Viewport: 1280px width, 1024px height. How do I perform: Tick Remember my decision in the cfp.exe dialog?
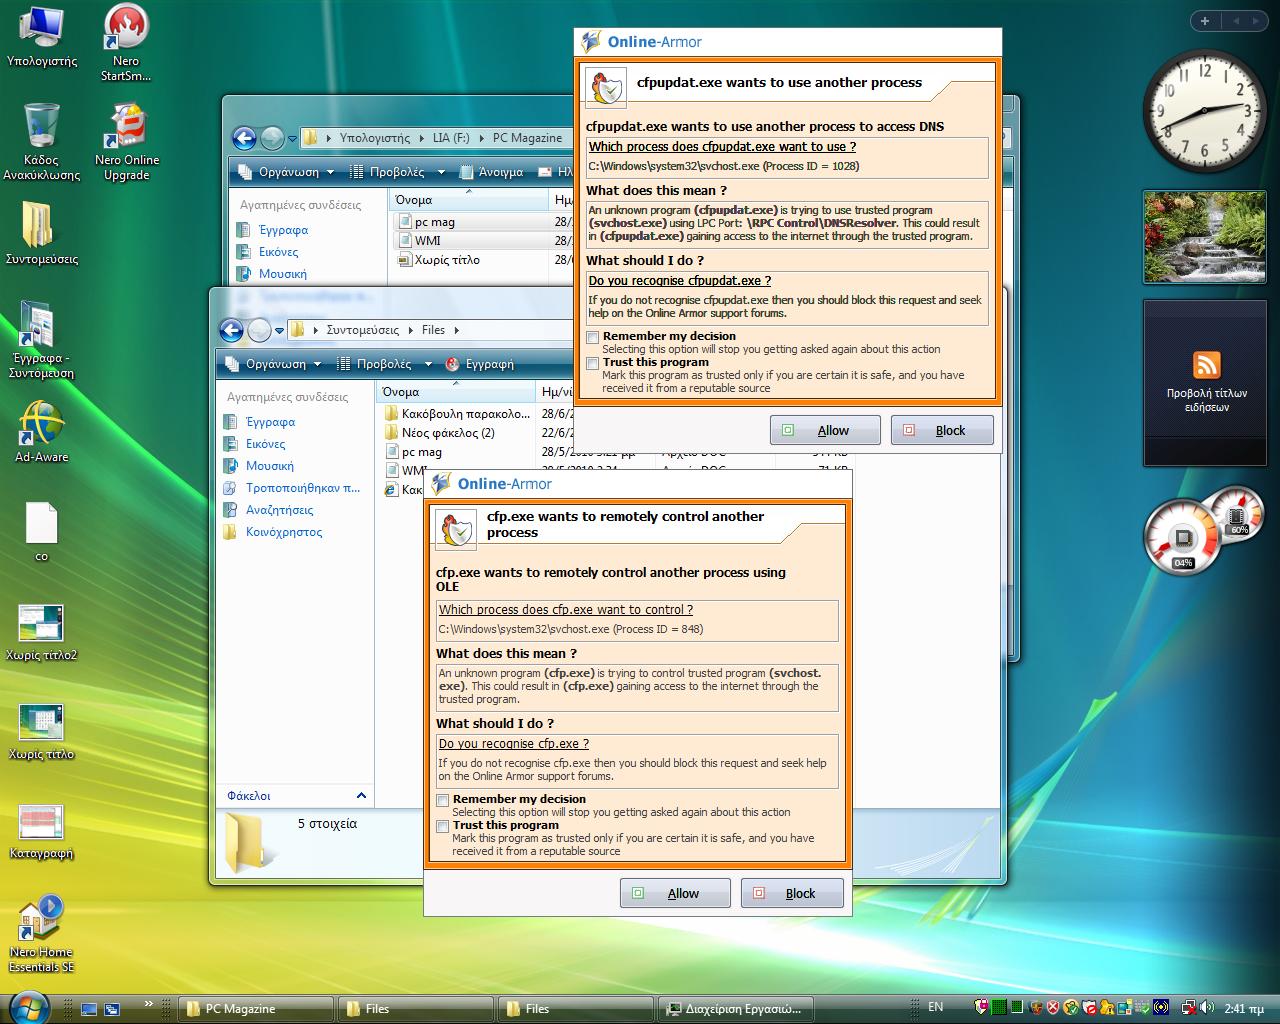tap(443, 800)
